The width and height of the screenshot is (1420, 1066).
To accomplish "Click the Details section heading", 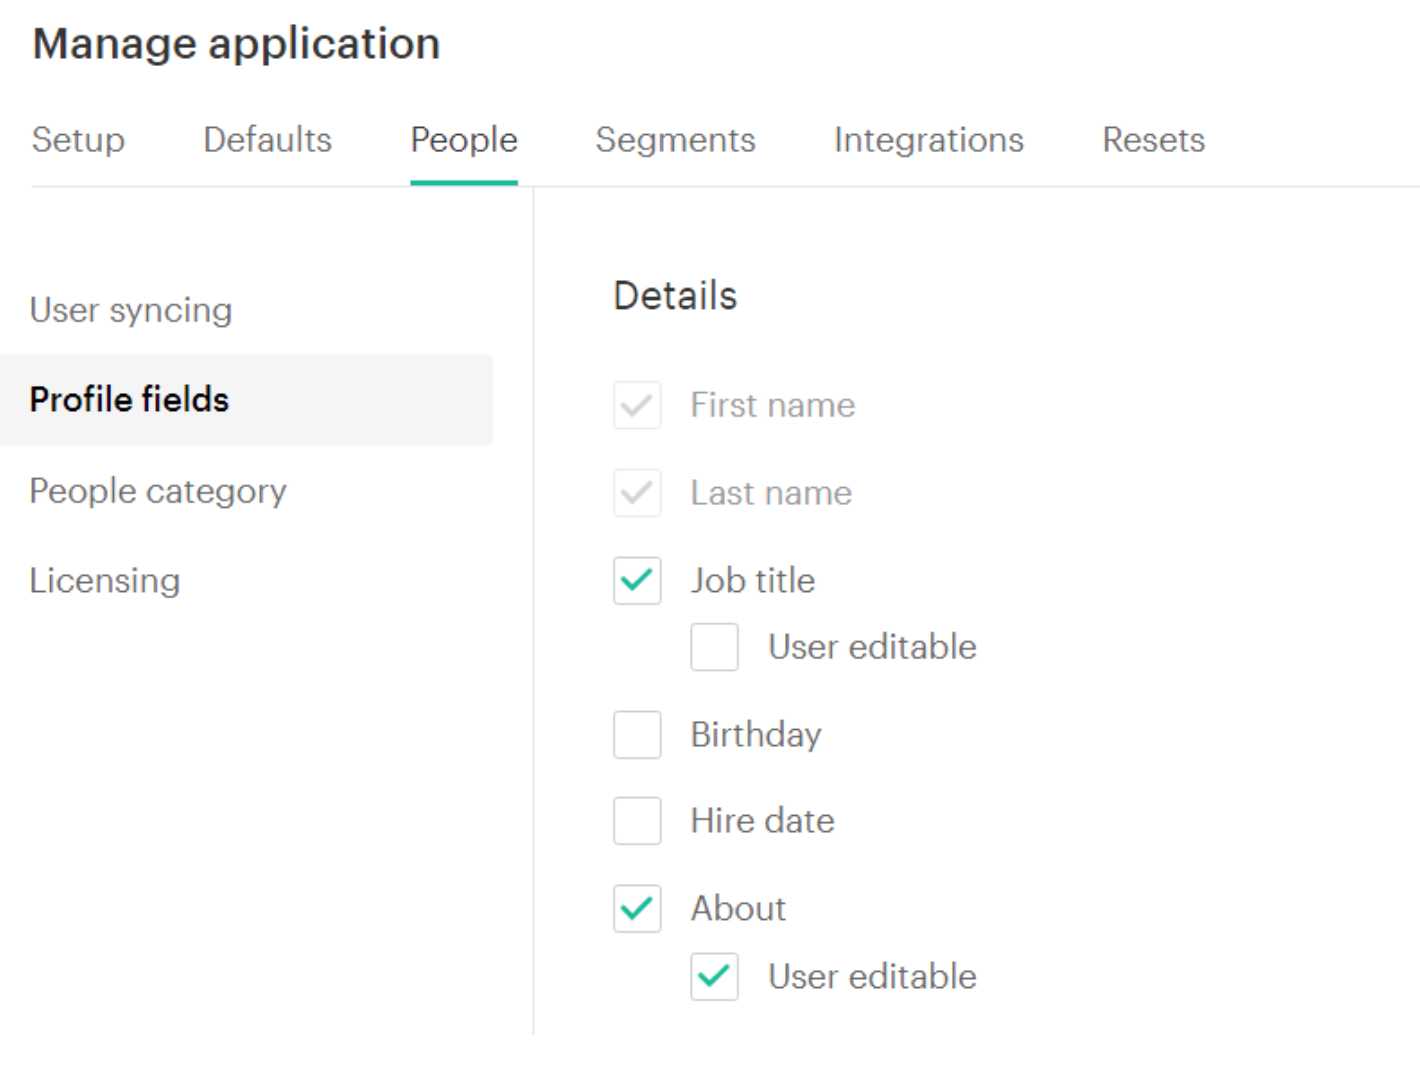I will pyautogui.click(x=675, y=296).
